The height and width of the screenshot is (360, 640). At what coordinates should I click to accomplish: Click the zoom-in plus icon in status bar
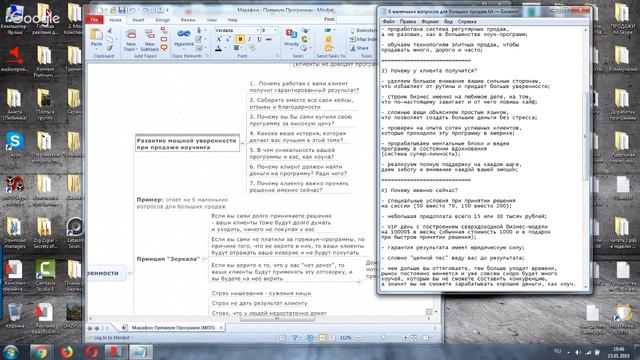(405, 338)
